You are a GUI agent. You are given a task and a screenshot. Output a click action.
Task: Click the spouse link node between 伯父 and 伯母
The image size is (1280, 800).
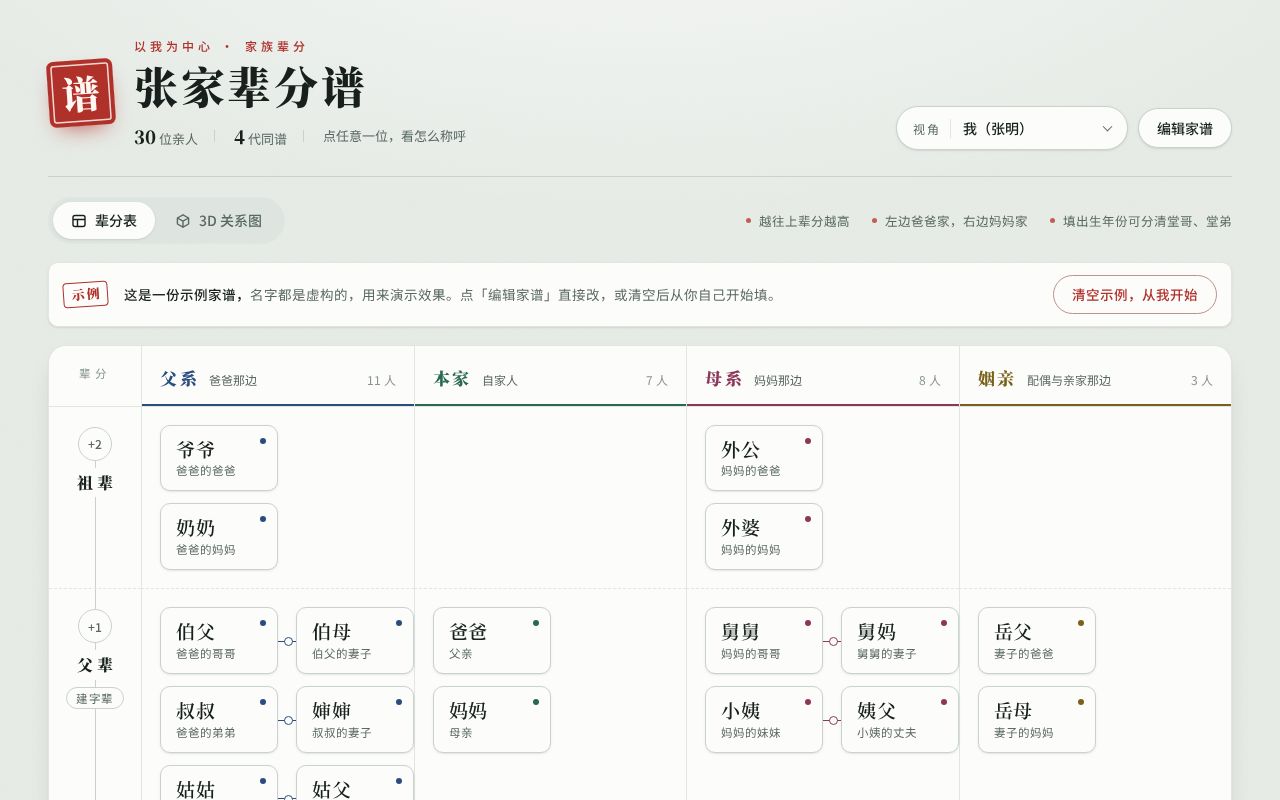click(288, 641)
